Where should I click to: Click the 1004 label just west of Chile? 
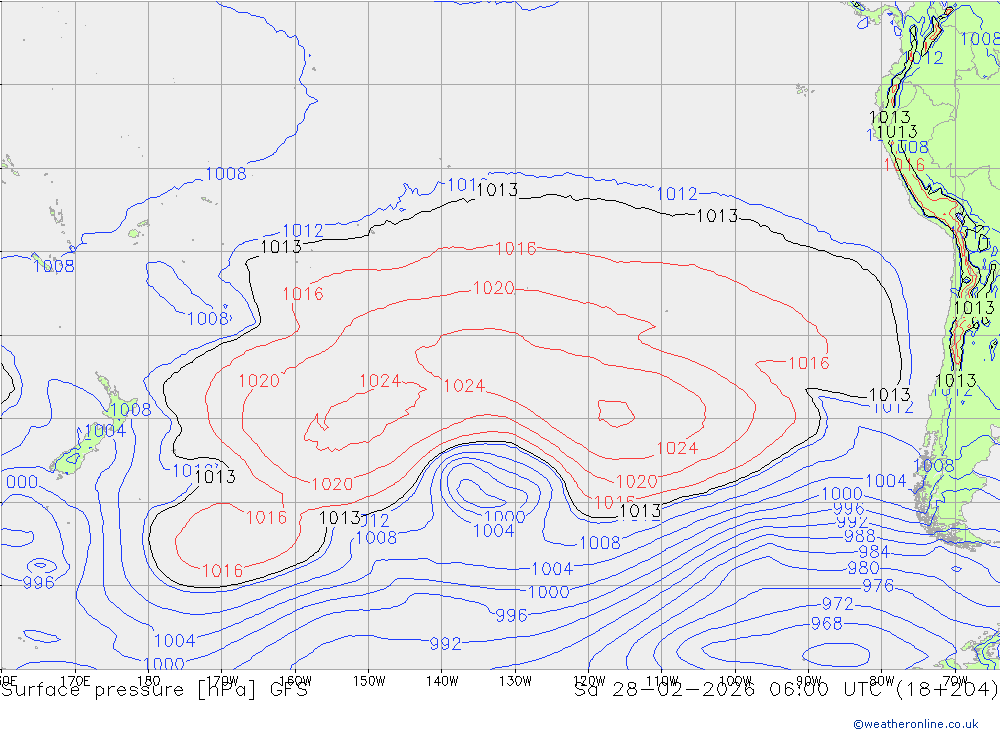pyautogui.click(x=886, y=480)
